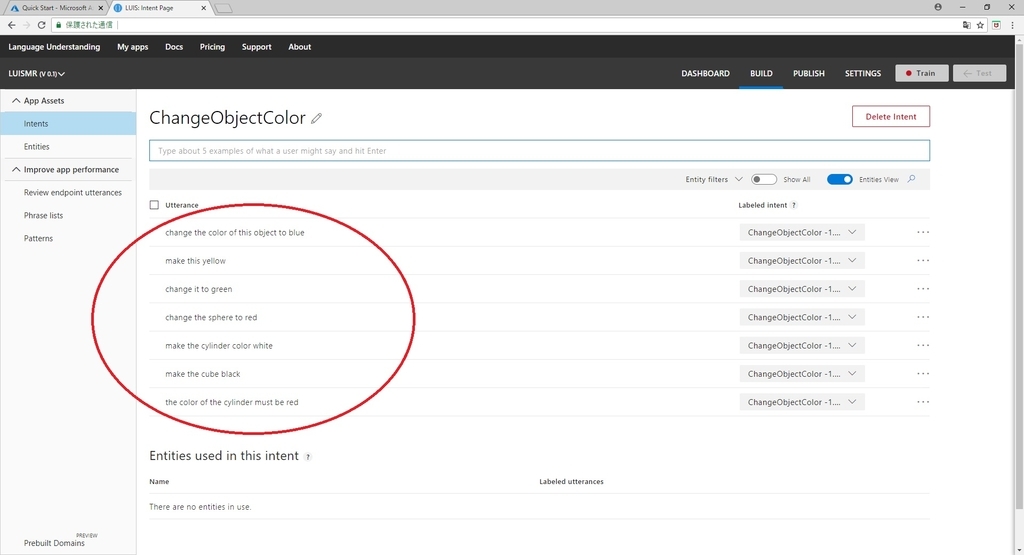This screenshot has height=555, width=1024.
Task: Collapse the Improve app performance section
Action: point(16,169)
